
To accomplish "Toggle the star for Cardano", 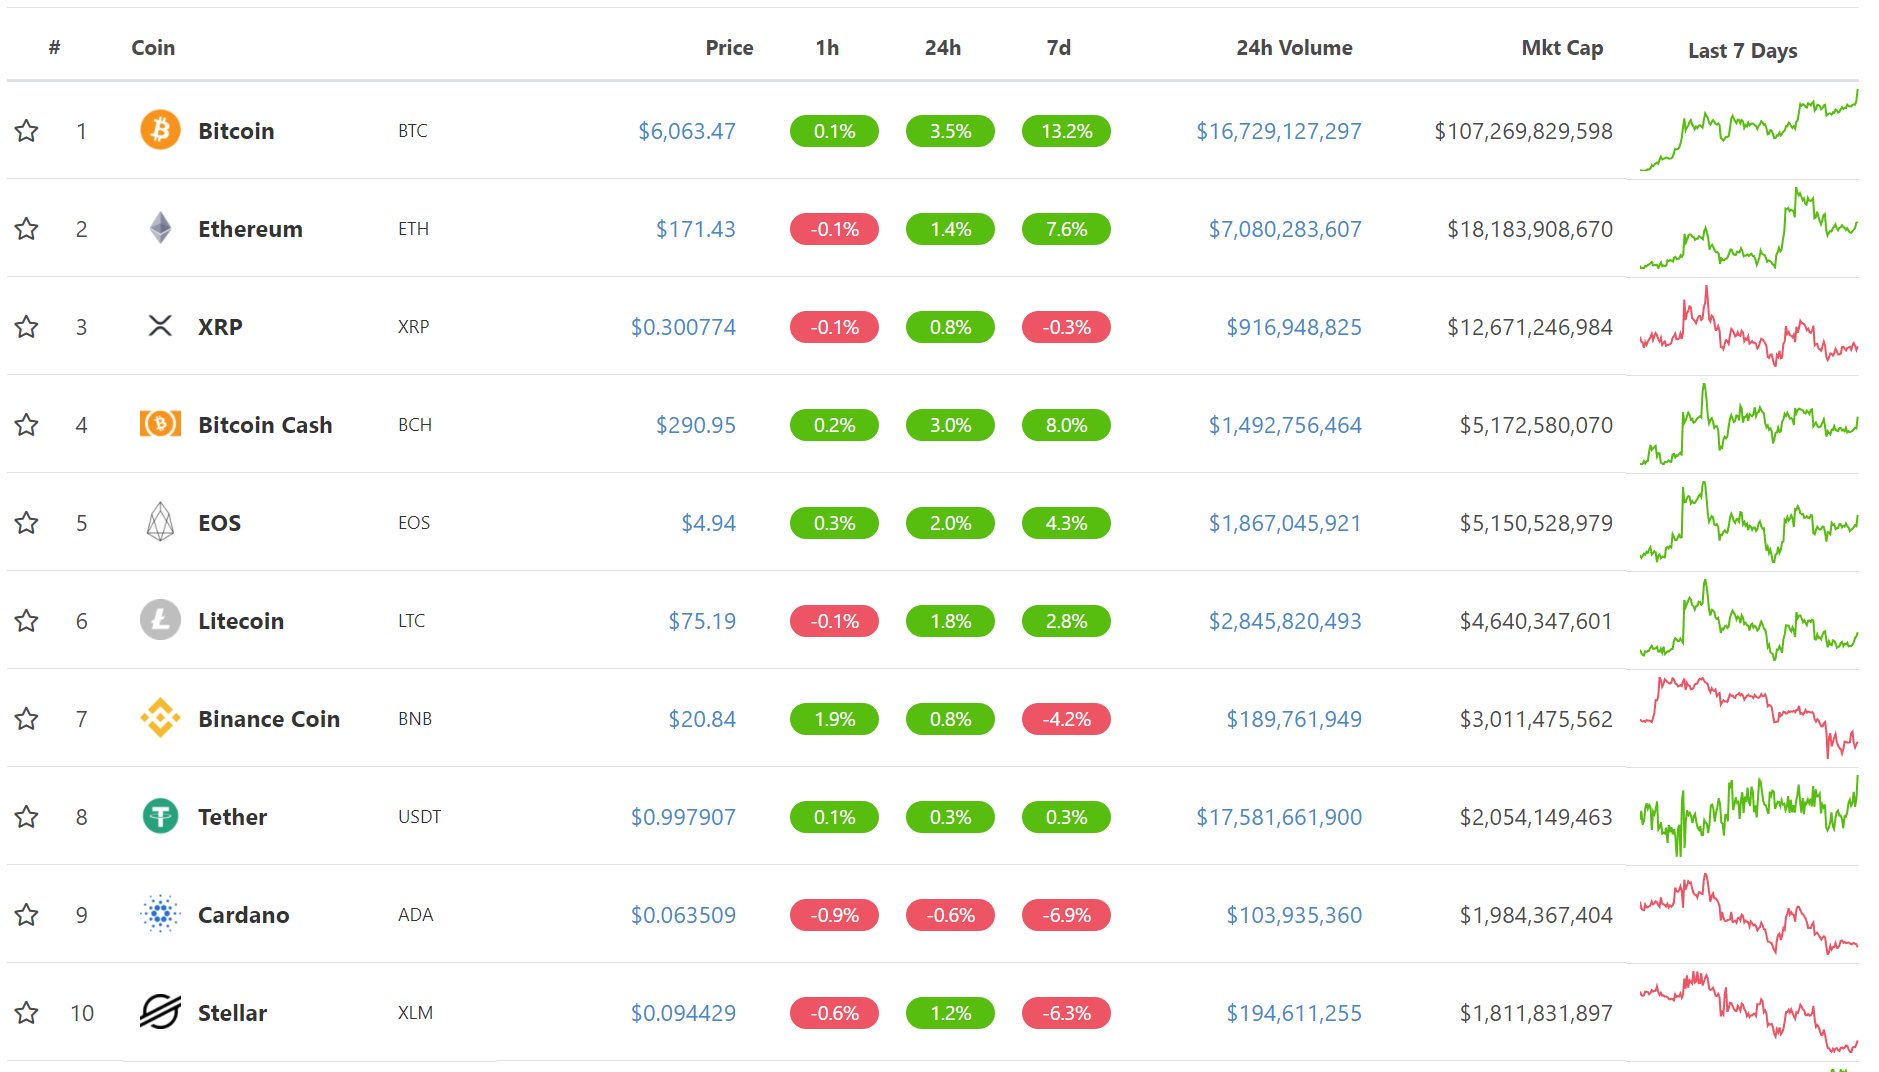I will [x=27, y=914].
